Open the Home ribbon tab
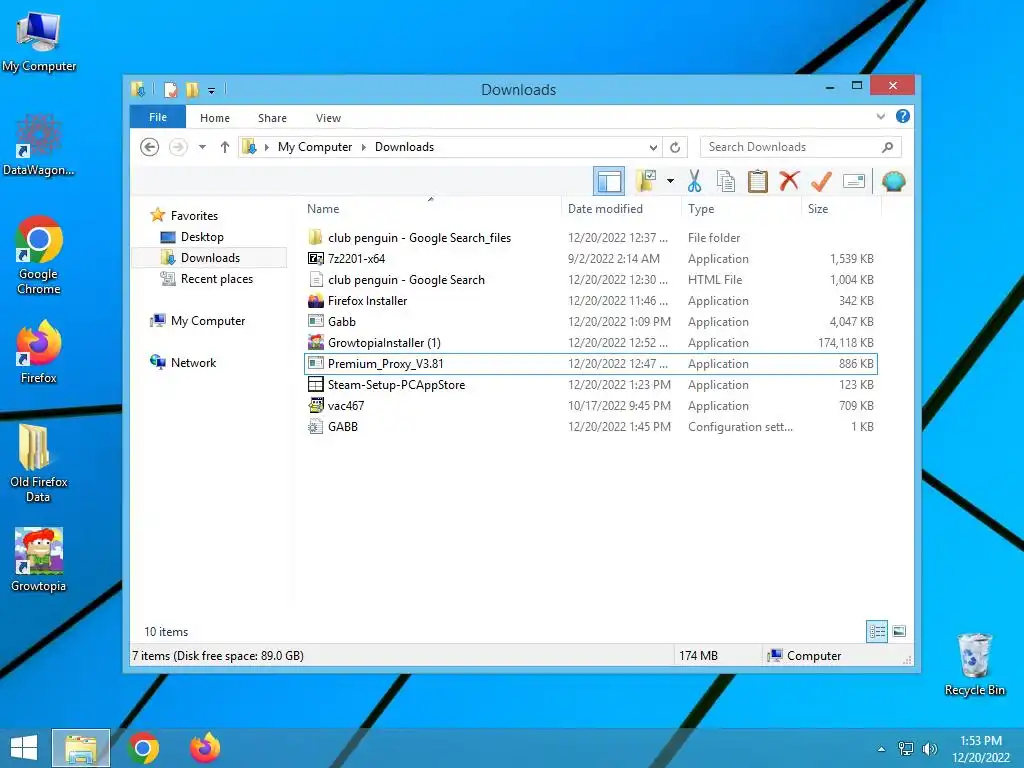Screen dimensions: 1024x768 [x=215, y=118]
